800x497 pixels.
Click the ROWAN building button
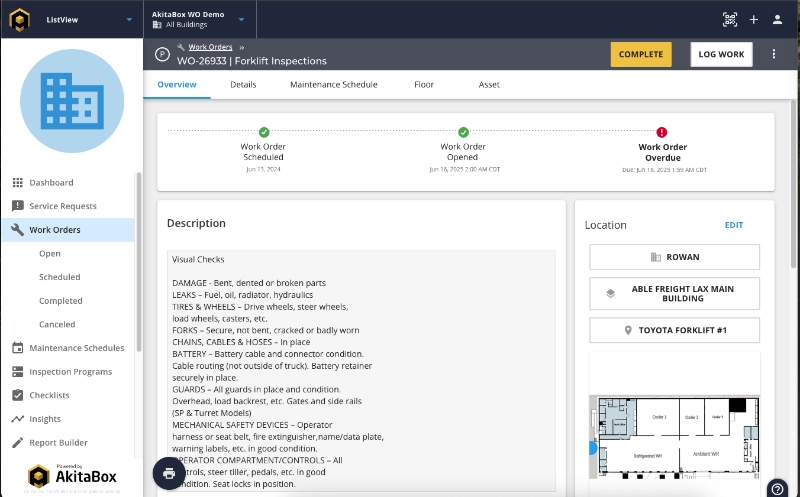674,257
